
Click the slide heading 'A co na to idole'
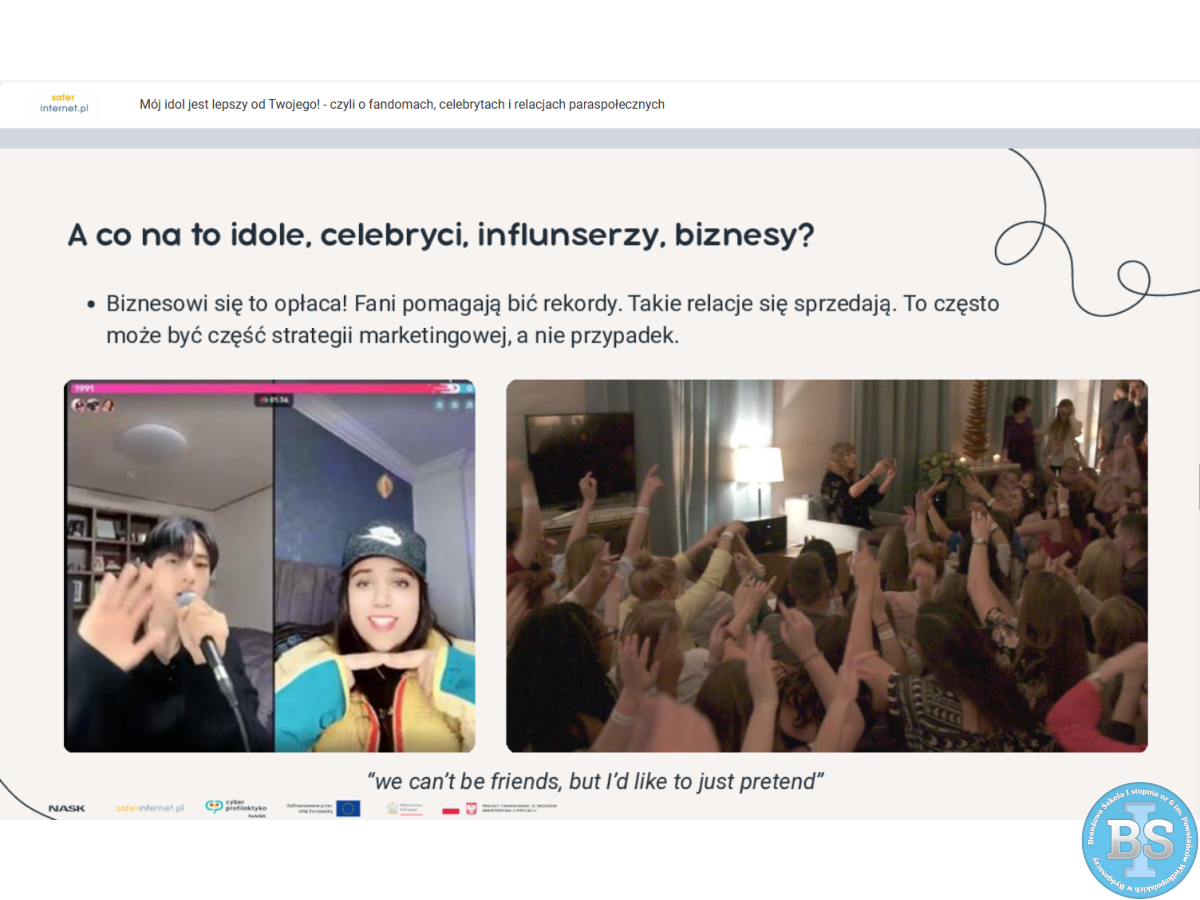440,235
